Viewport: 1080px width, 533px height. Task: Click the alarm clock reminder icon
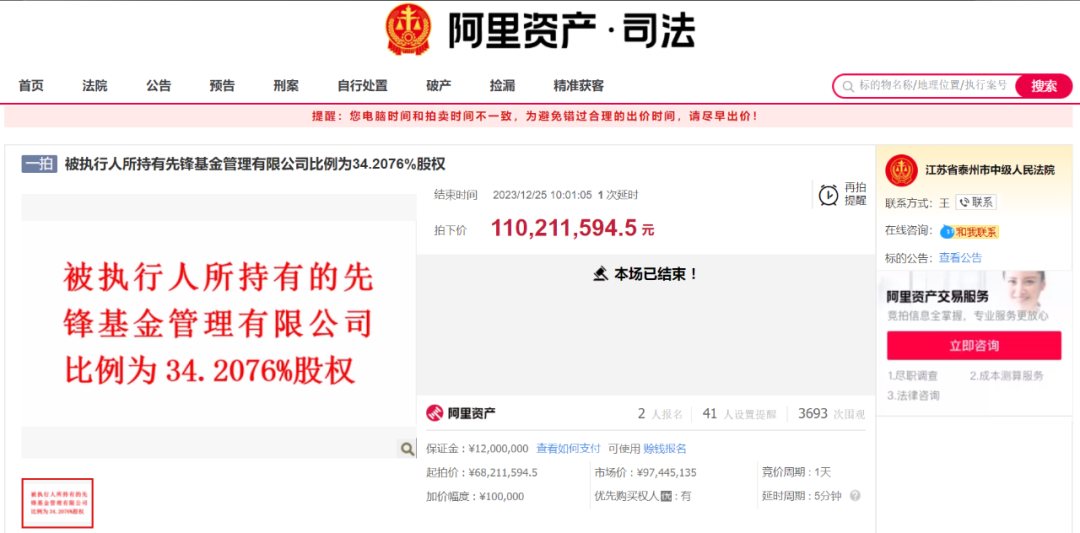click(829, 195)
